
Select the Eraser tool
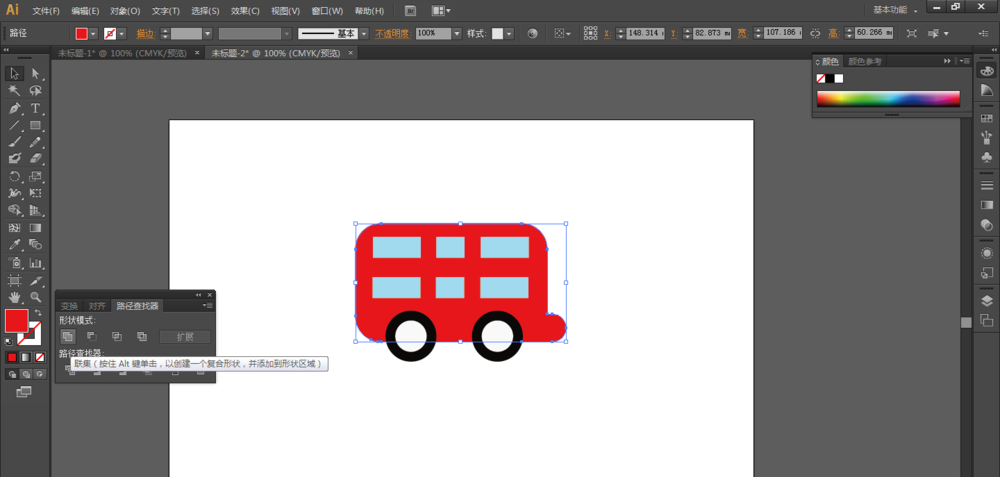pos(35,158)
